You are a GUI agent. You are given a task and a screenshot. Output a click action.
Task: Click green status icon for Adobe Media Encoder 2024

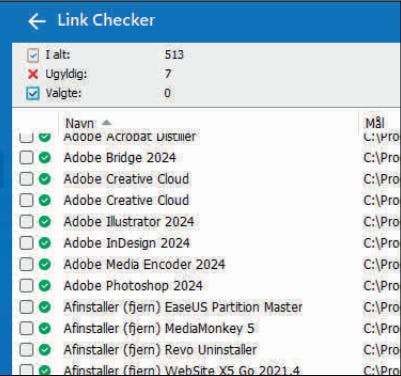[45, 264]
